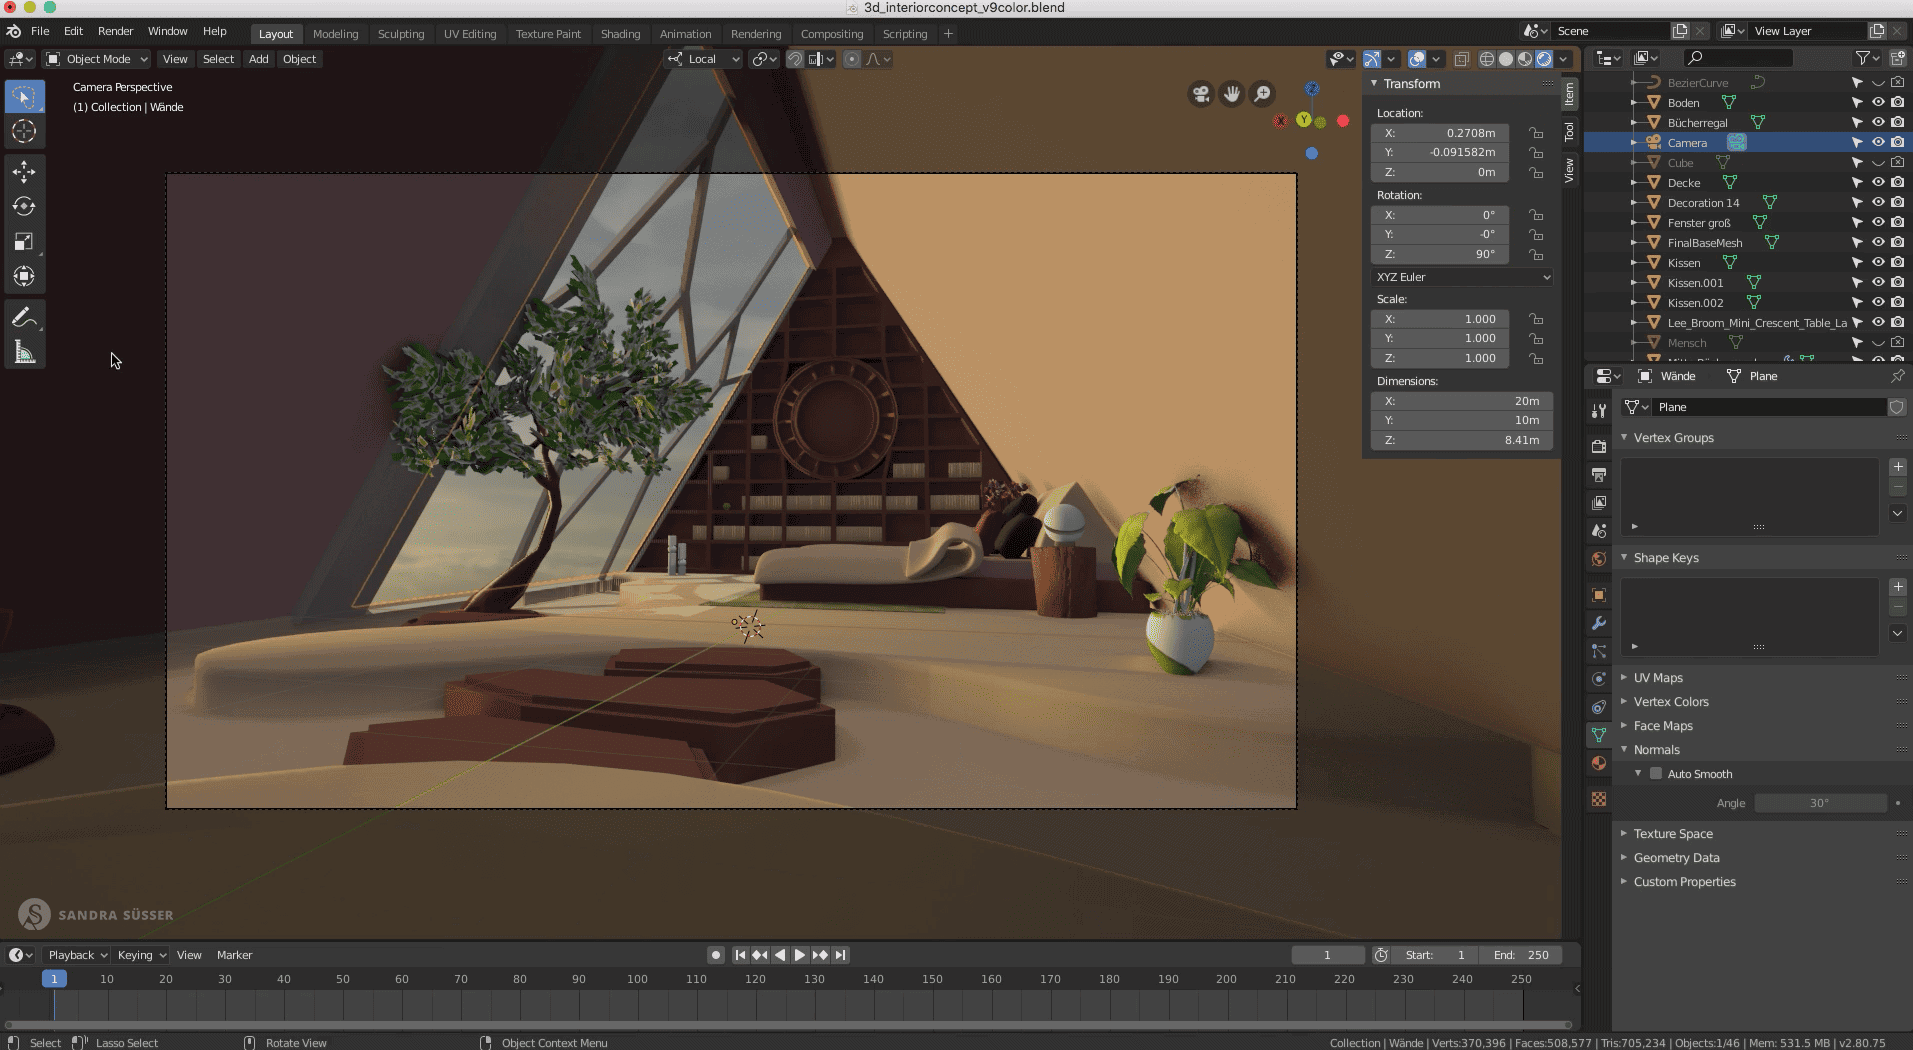The width and height of the screenshot is (1913, 1050).
Task: Disable rendering for Kissen in outliner
Action: click(x=1897, y=263)
